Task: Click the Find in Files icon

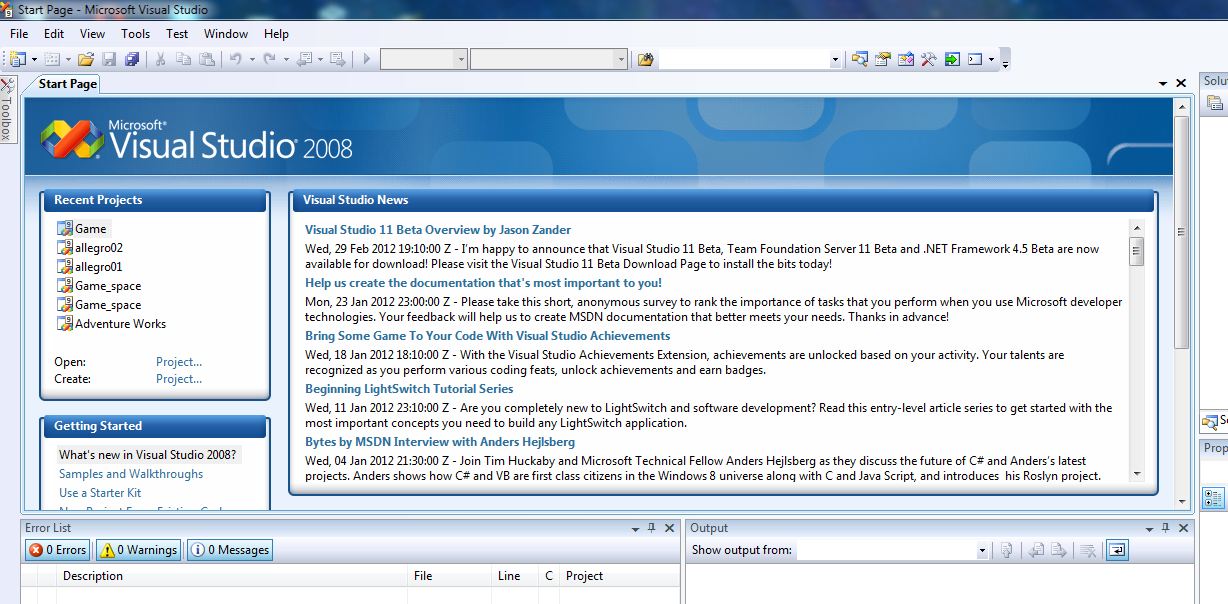Action: [x=645, y=59]
